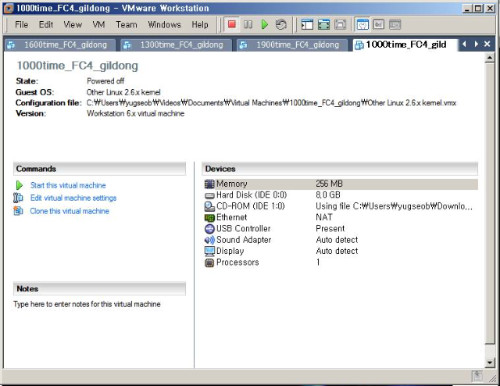
Task: Click the Ethernet value NAT
Action: coord(324,217)
